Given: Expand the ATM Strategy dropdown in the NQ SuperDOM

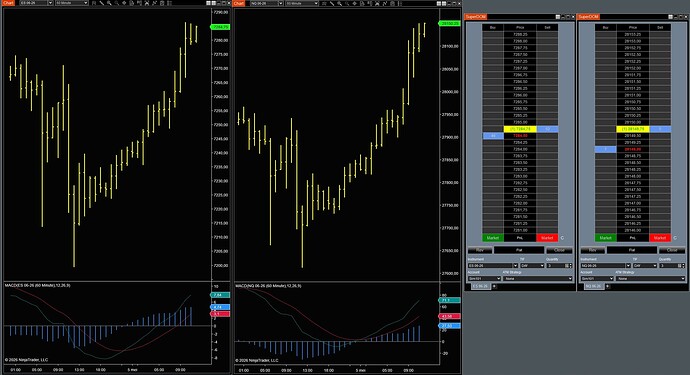Looking at the screenshot, I should coord(683,279).
